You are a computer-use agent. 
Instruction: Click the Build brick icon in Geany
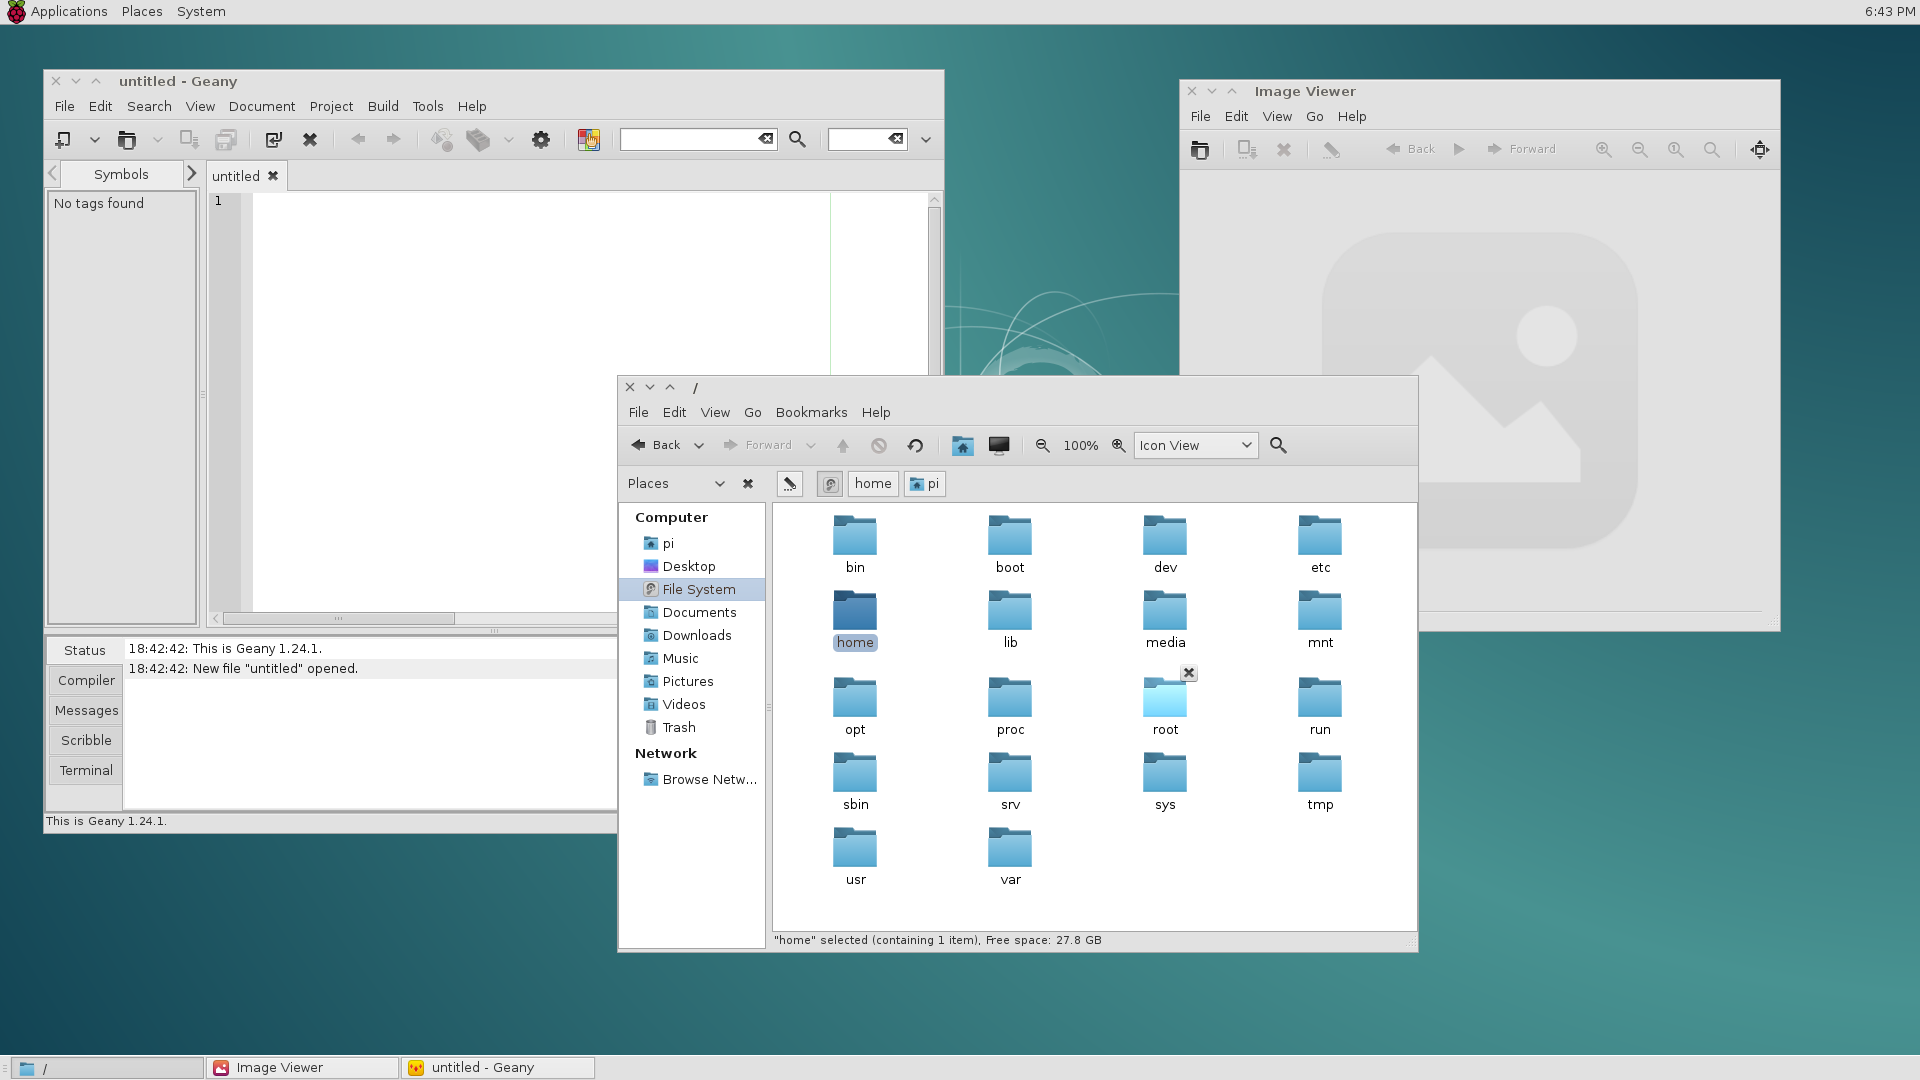[478, 140]
